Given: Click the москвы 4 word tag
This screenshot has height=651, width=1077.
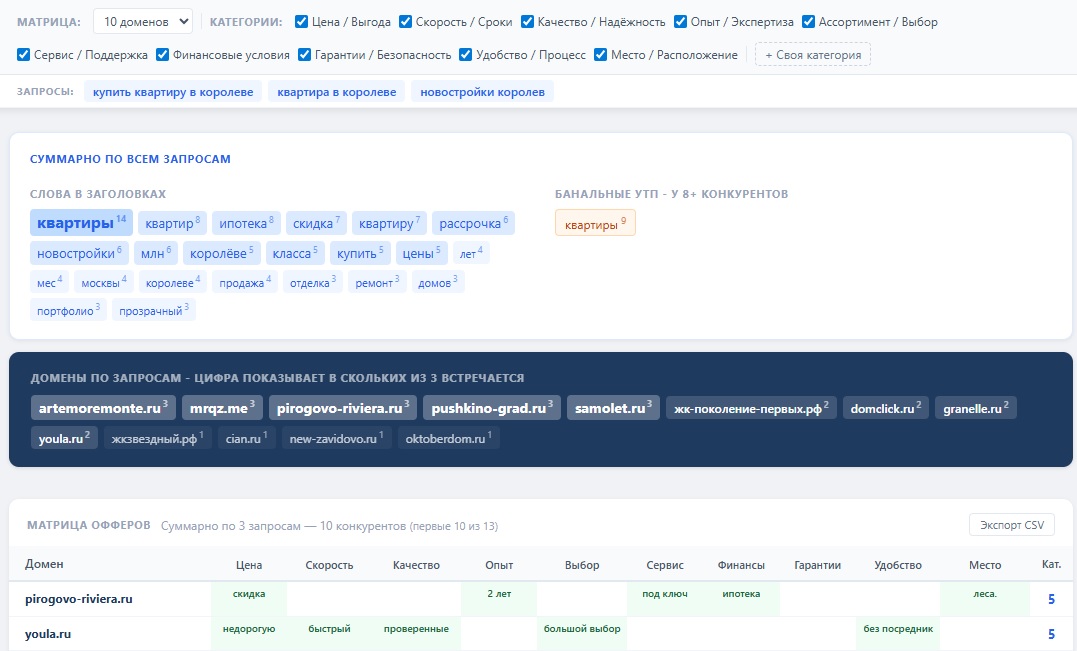Looking at the screenshot, I should point(103,282).
